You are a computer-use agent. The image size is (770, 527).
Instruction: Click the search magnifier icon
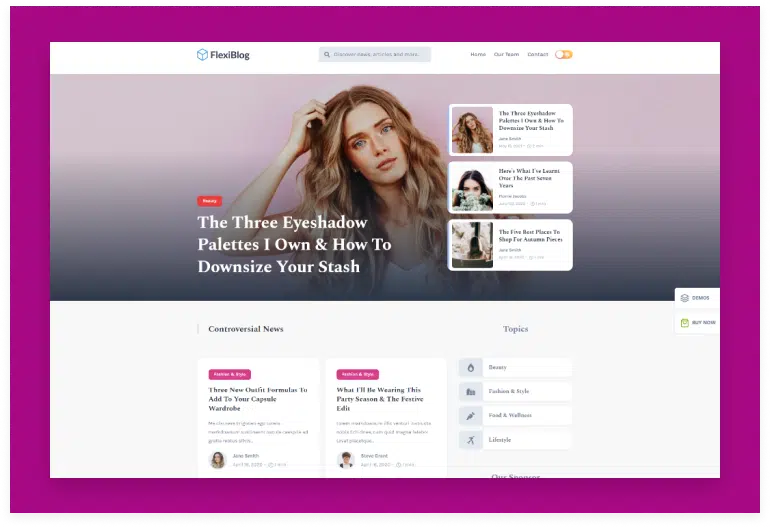pyautogui.click(x=327, y=55)
